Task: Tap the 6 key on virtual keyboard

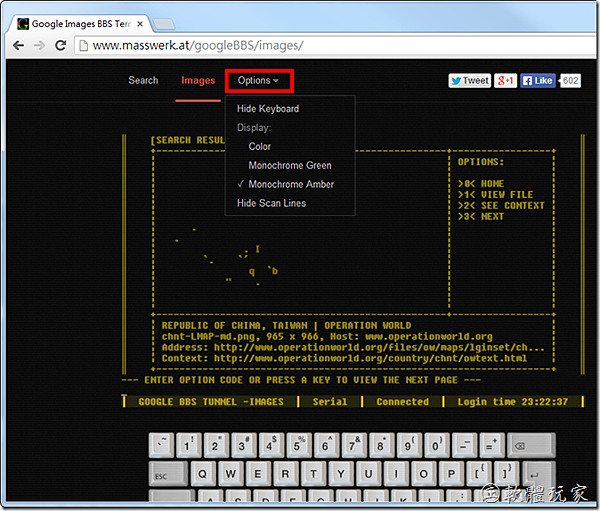Action: tap(326, 445)
